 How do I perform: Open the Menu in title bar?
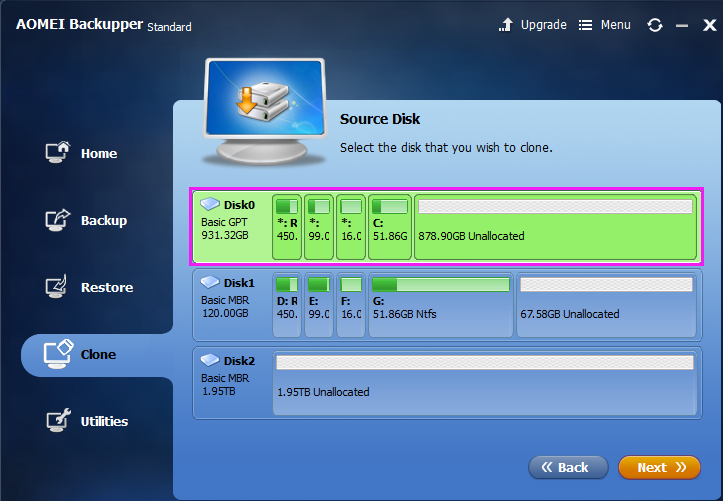click(x=604, y=25)
